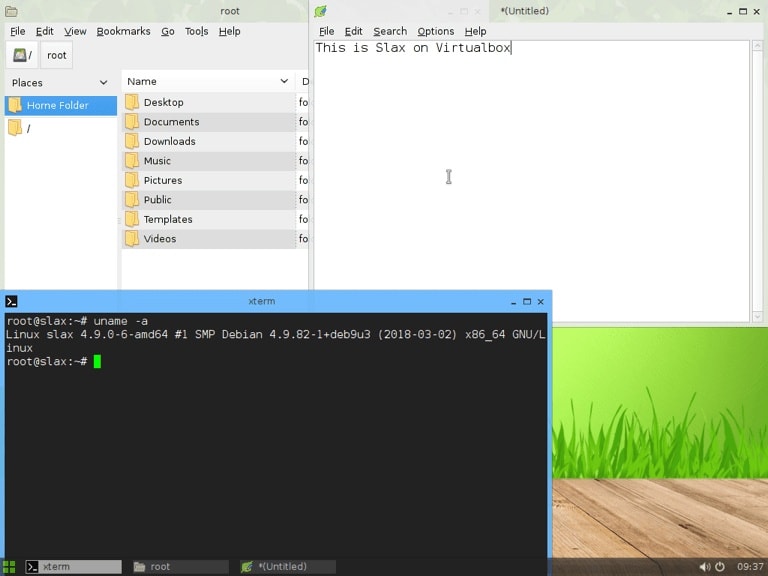
Task: Click the volume icon in system tray
Action: [x=705, y=567]
